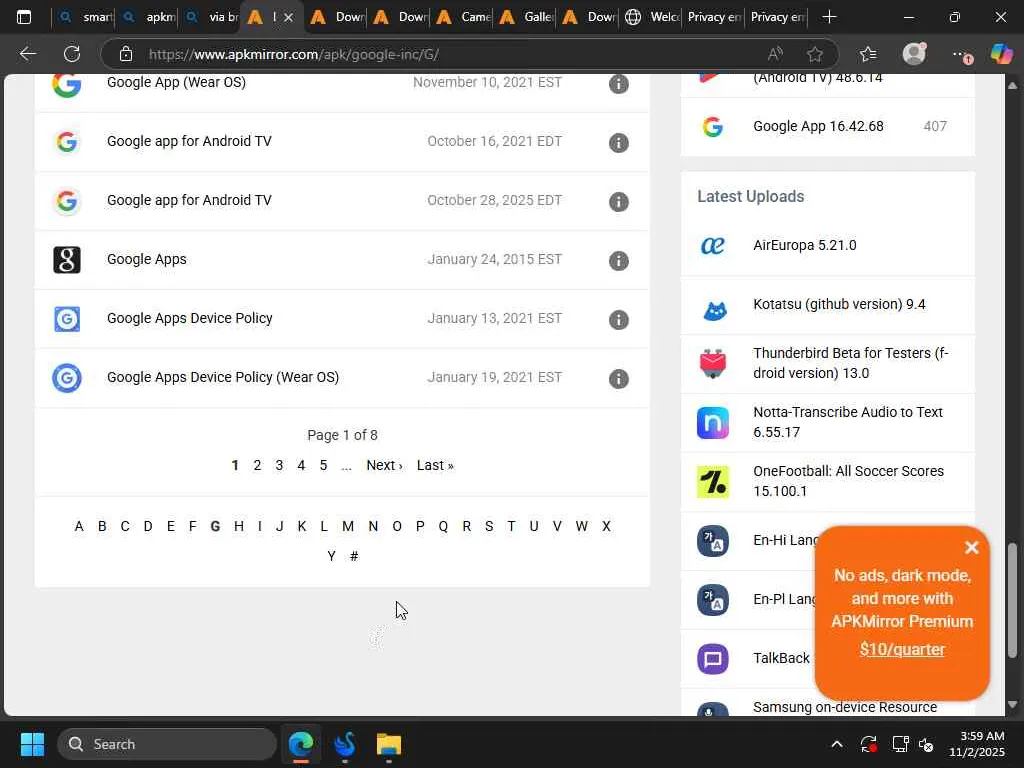Click the En-Pl language pack icon
This screenshot has height=768, width=1024.
(712, 600)
